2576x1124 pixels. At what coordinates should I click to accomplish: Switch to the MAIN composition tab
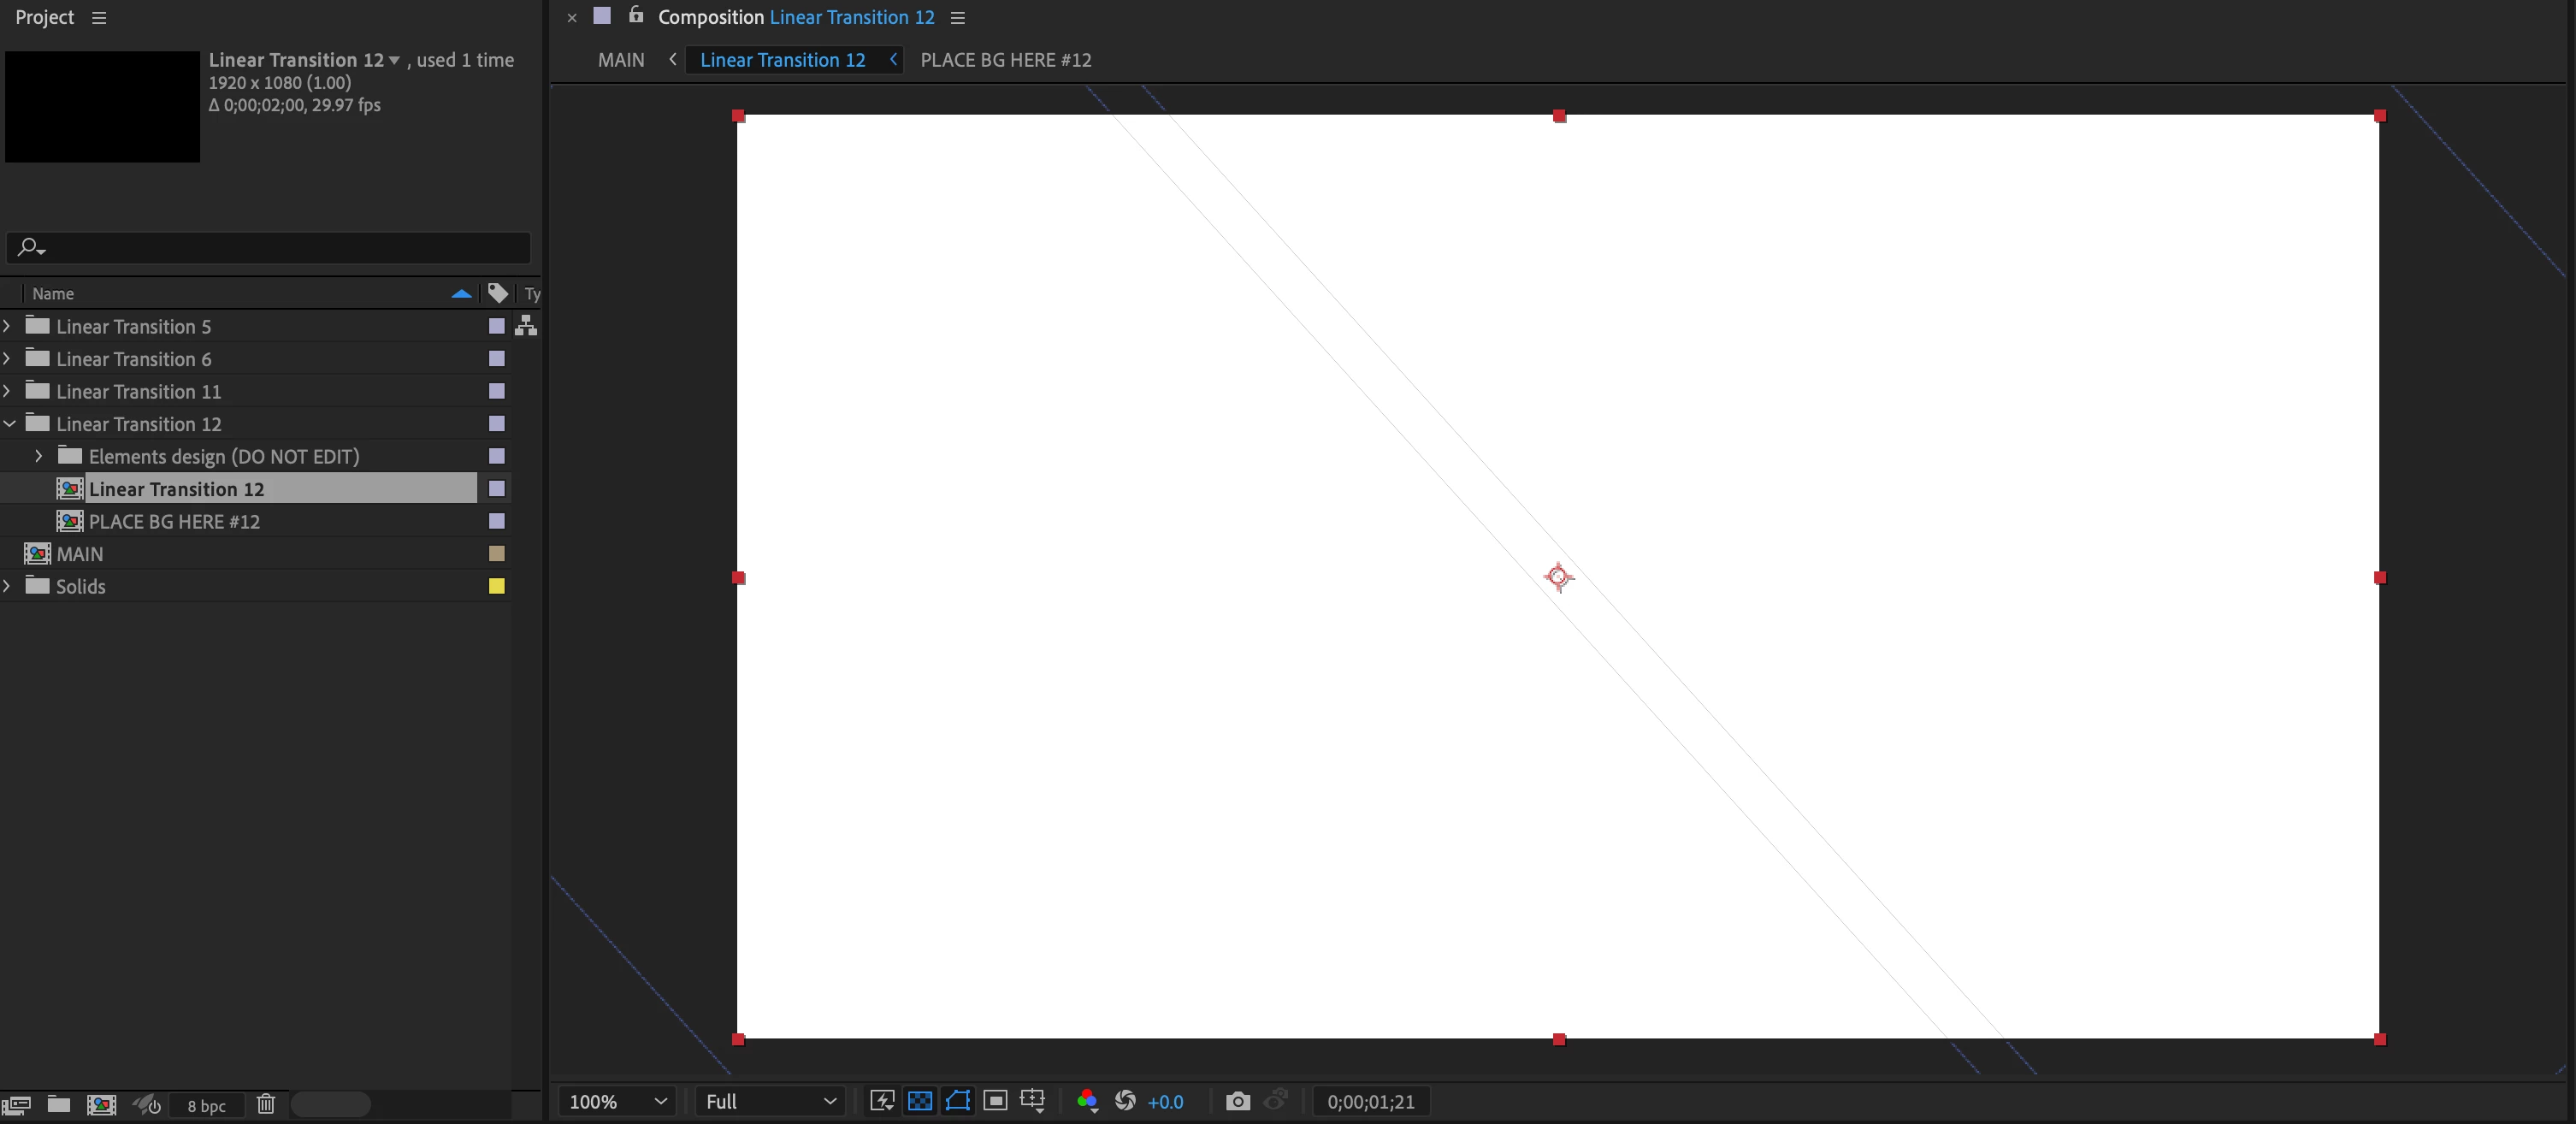pos(621,60)
